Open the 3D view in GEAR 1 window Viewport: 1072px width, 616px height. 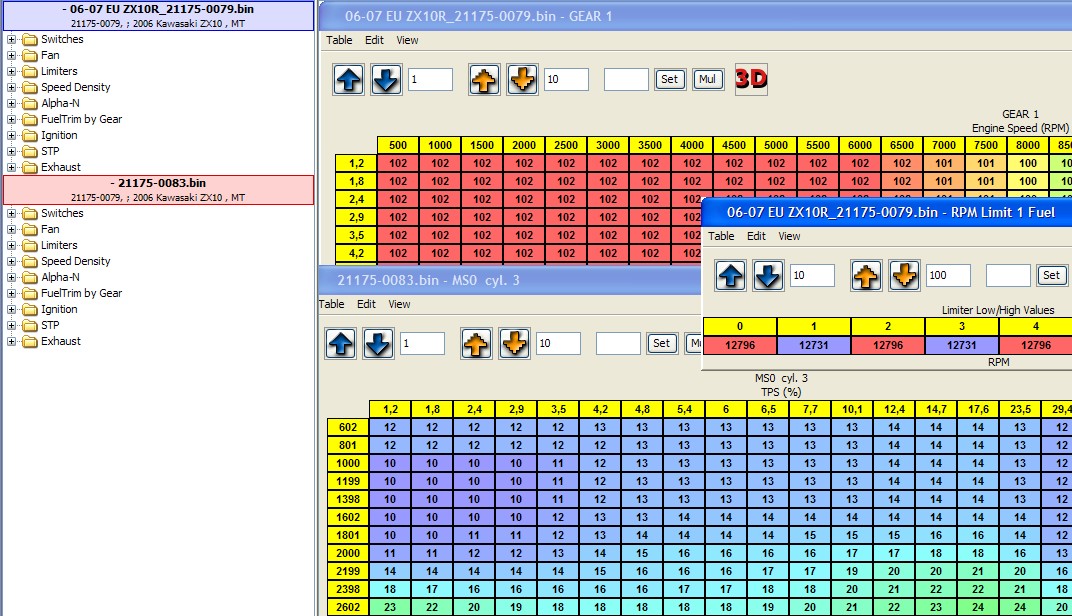point(751,79)
